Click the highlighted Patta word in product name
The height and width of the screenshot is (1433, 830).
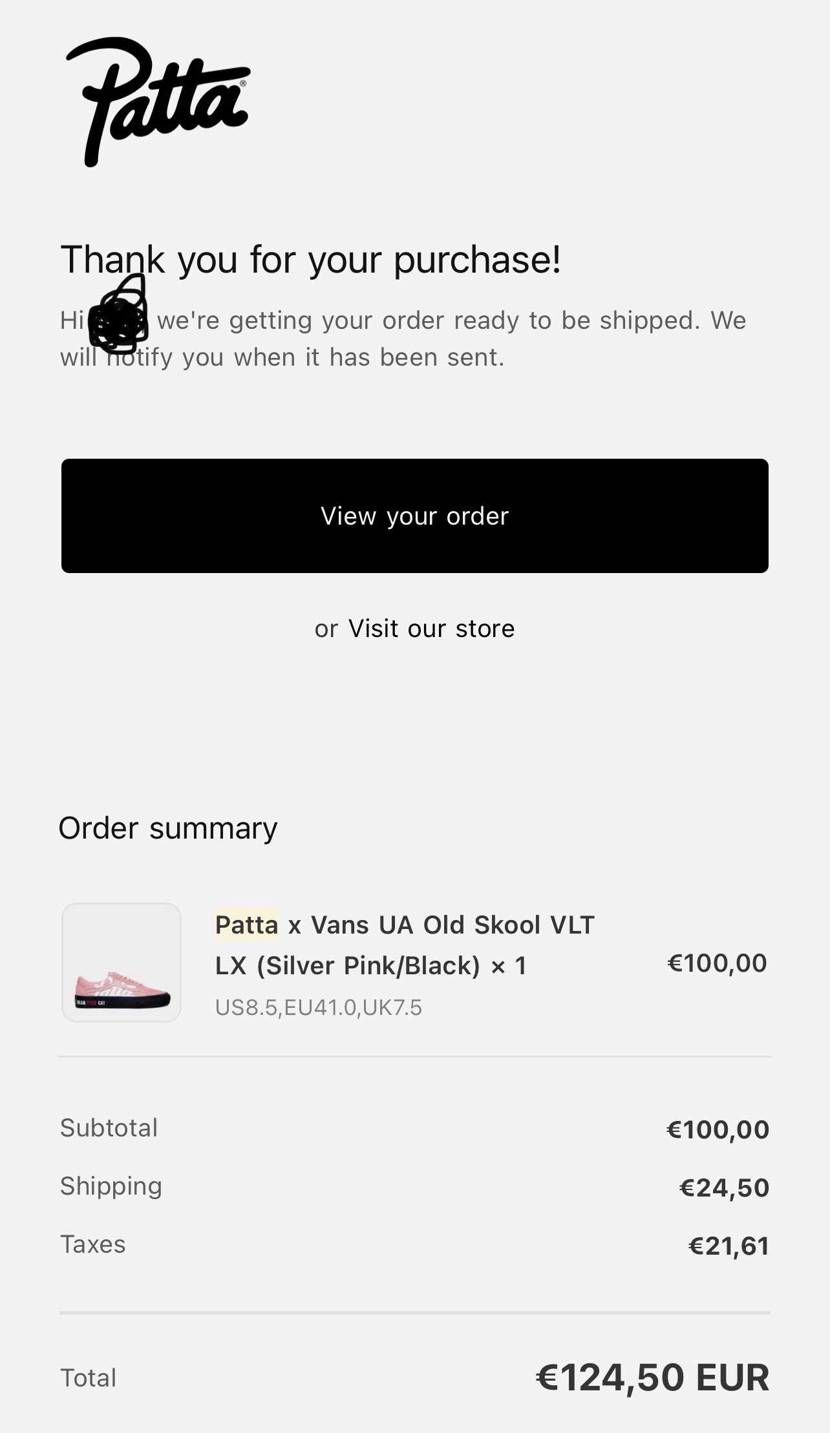pyautogui.click(x=246, y=925)
